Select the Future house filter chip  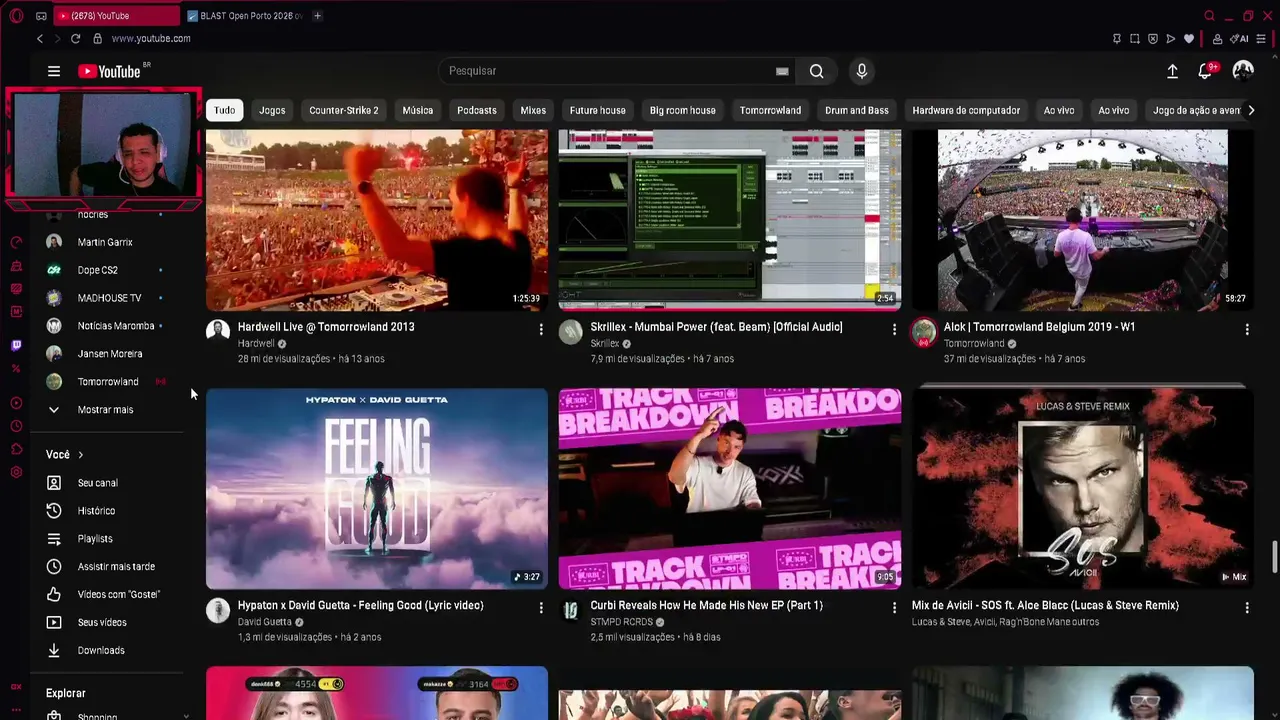(x=598, y=111)
